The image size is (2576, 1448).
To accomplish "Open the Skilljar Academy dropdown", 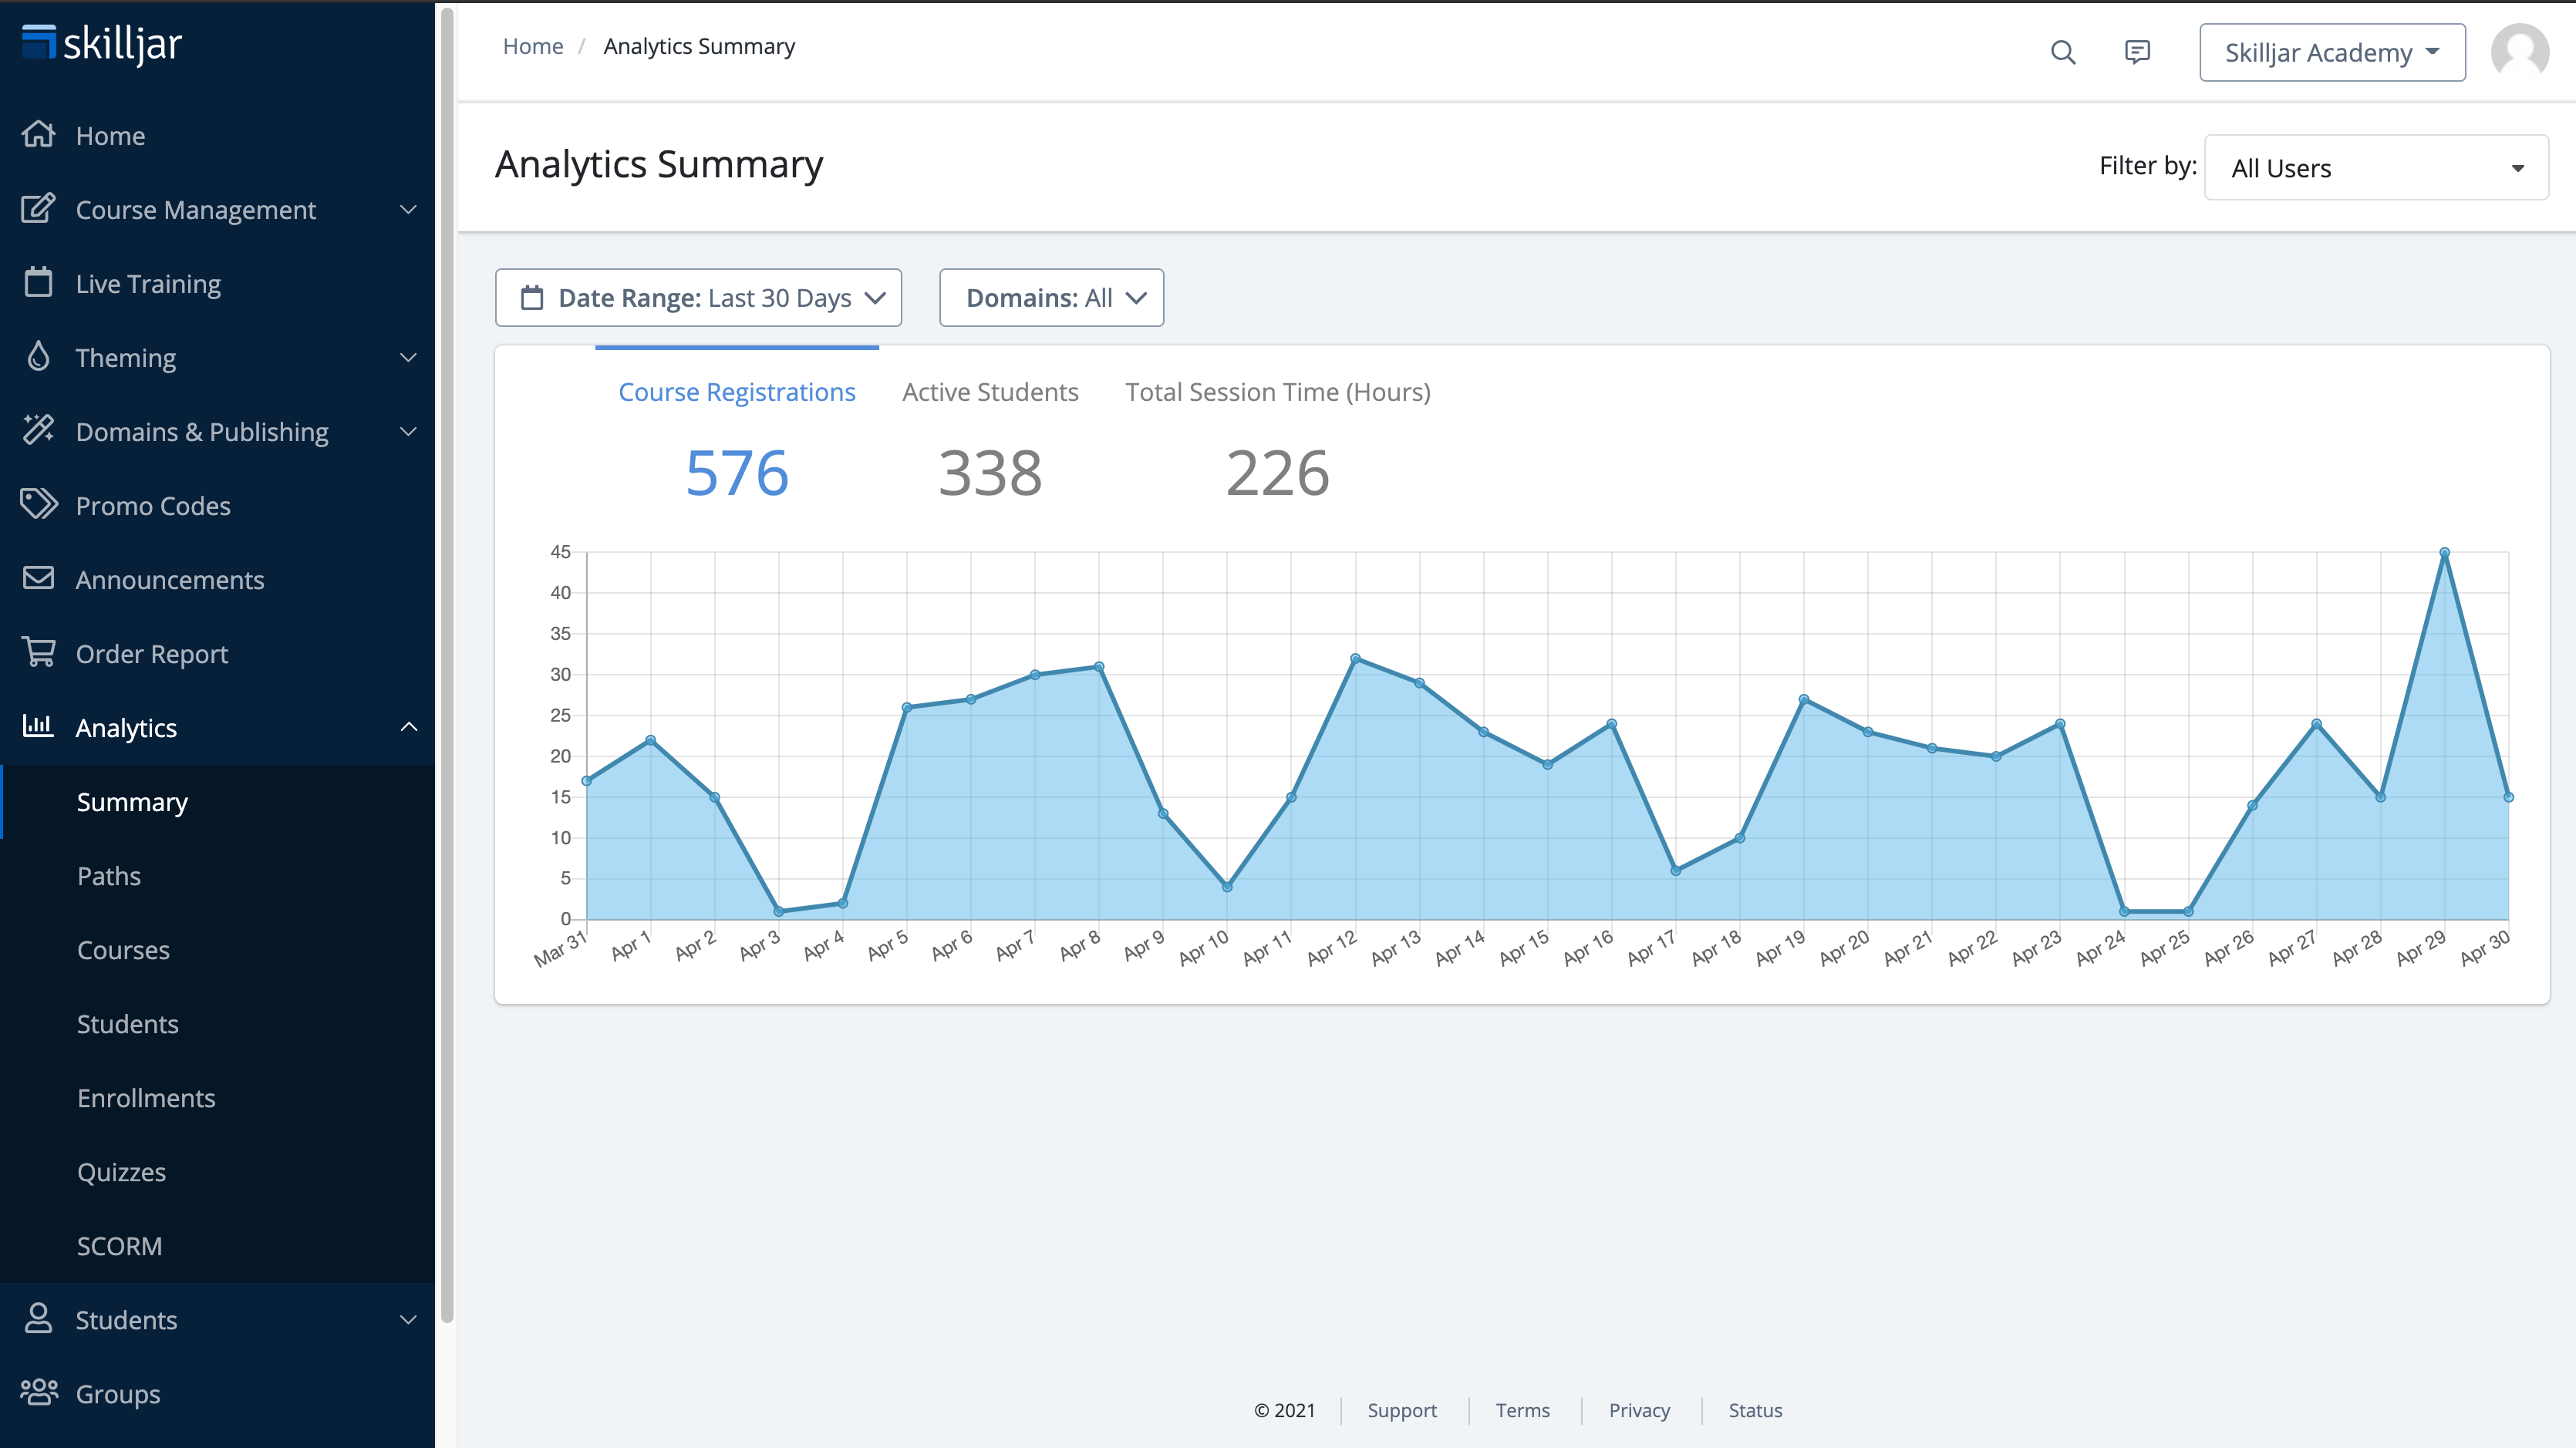I will click(2331, 52).
